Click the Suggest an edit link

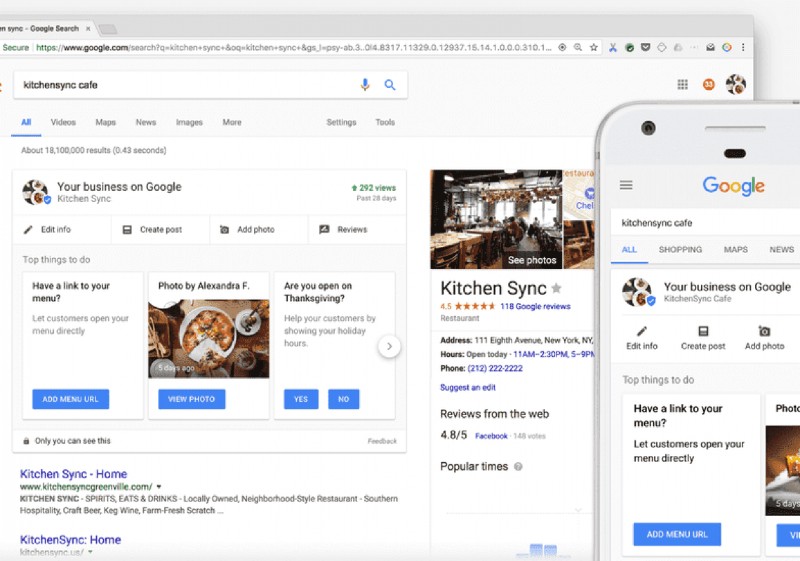click(468, 388)
